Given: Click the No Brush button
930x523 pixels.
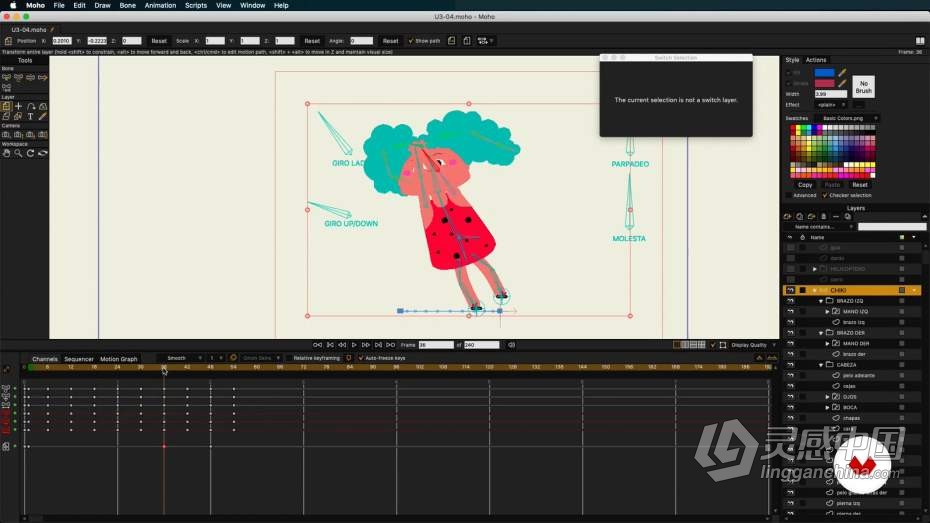Looking at the screenshot, I should 864,87.
